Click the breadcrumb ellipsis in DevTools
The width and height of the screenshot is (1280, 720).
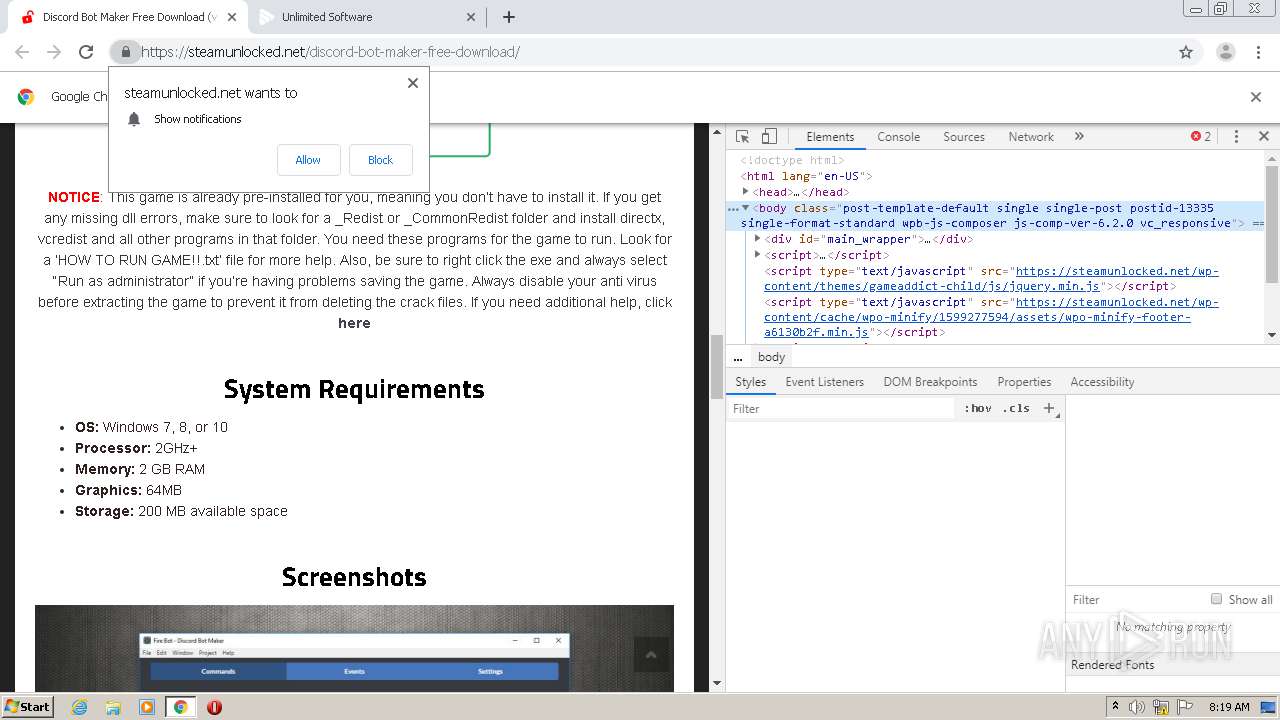[x=738, y=357]
